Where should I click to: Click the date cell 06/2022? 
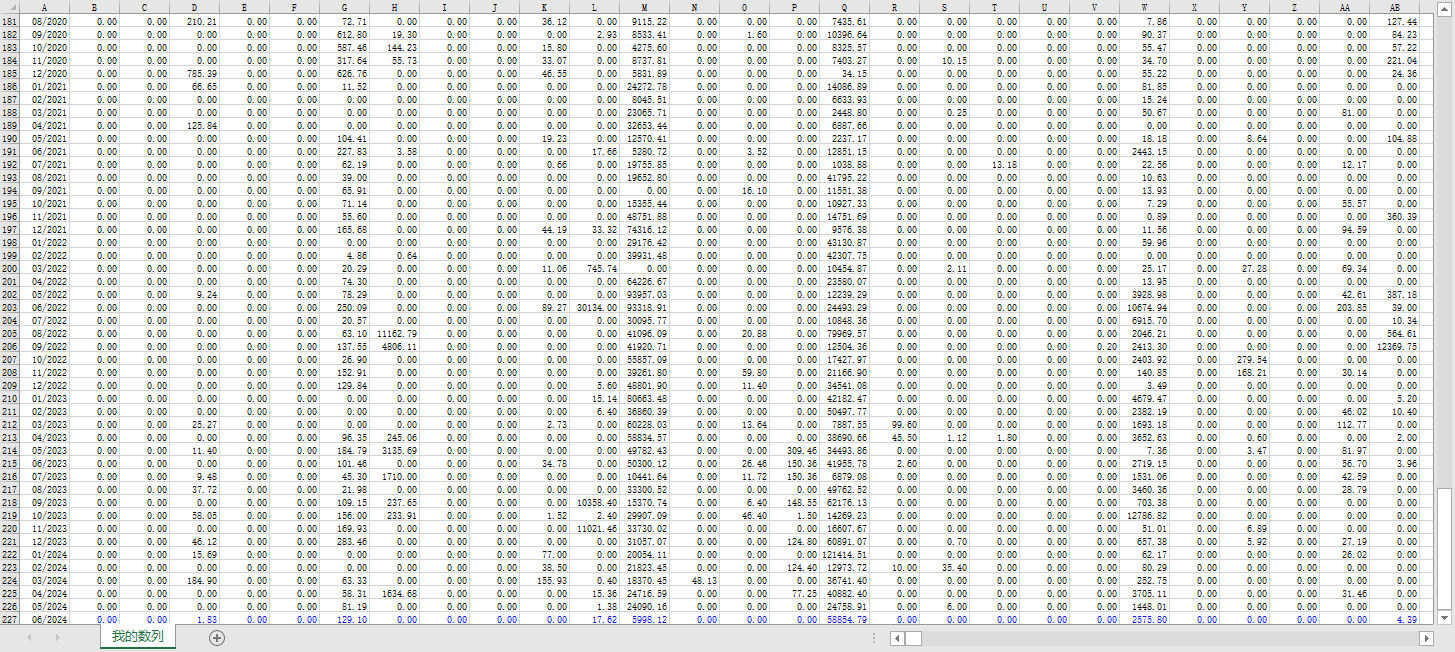point(45,307)
